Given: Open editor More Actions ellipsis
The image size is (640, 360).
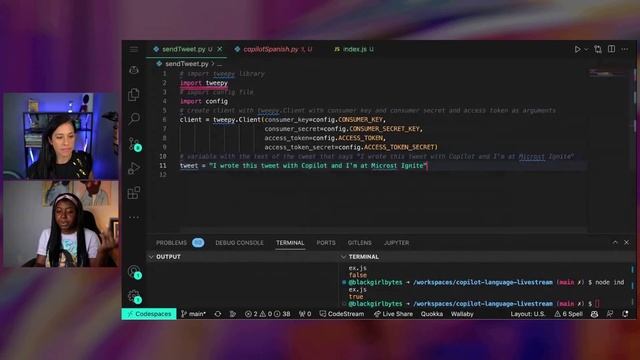Looking at the screenshot, I should [625, 49].
